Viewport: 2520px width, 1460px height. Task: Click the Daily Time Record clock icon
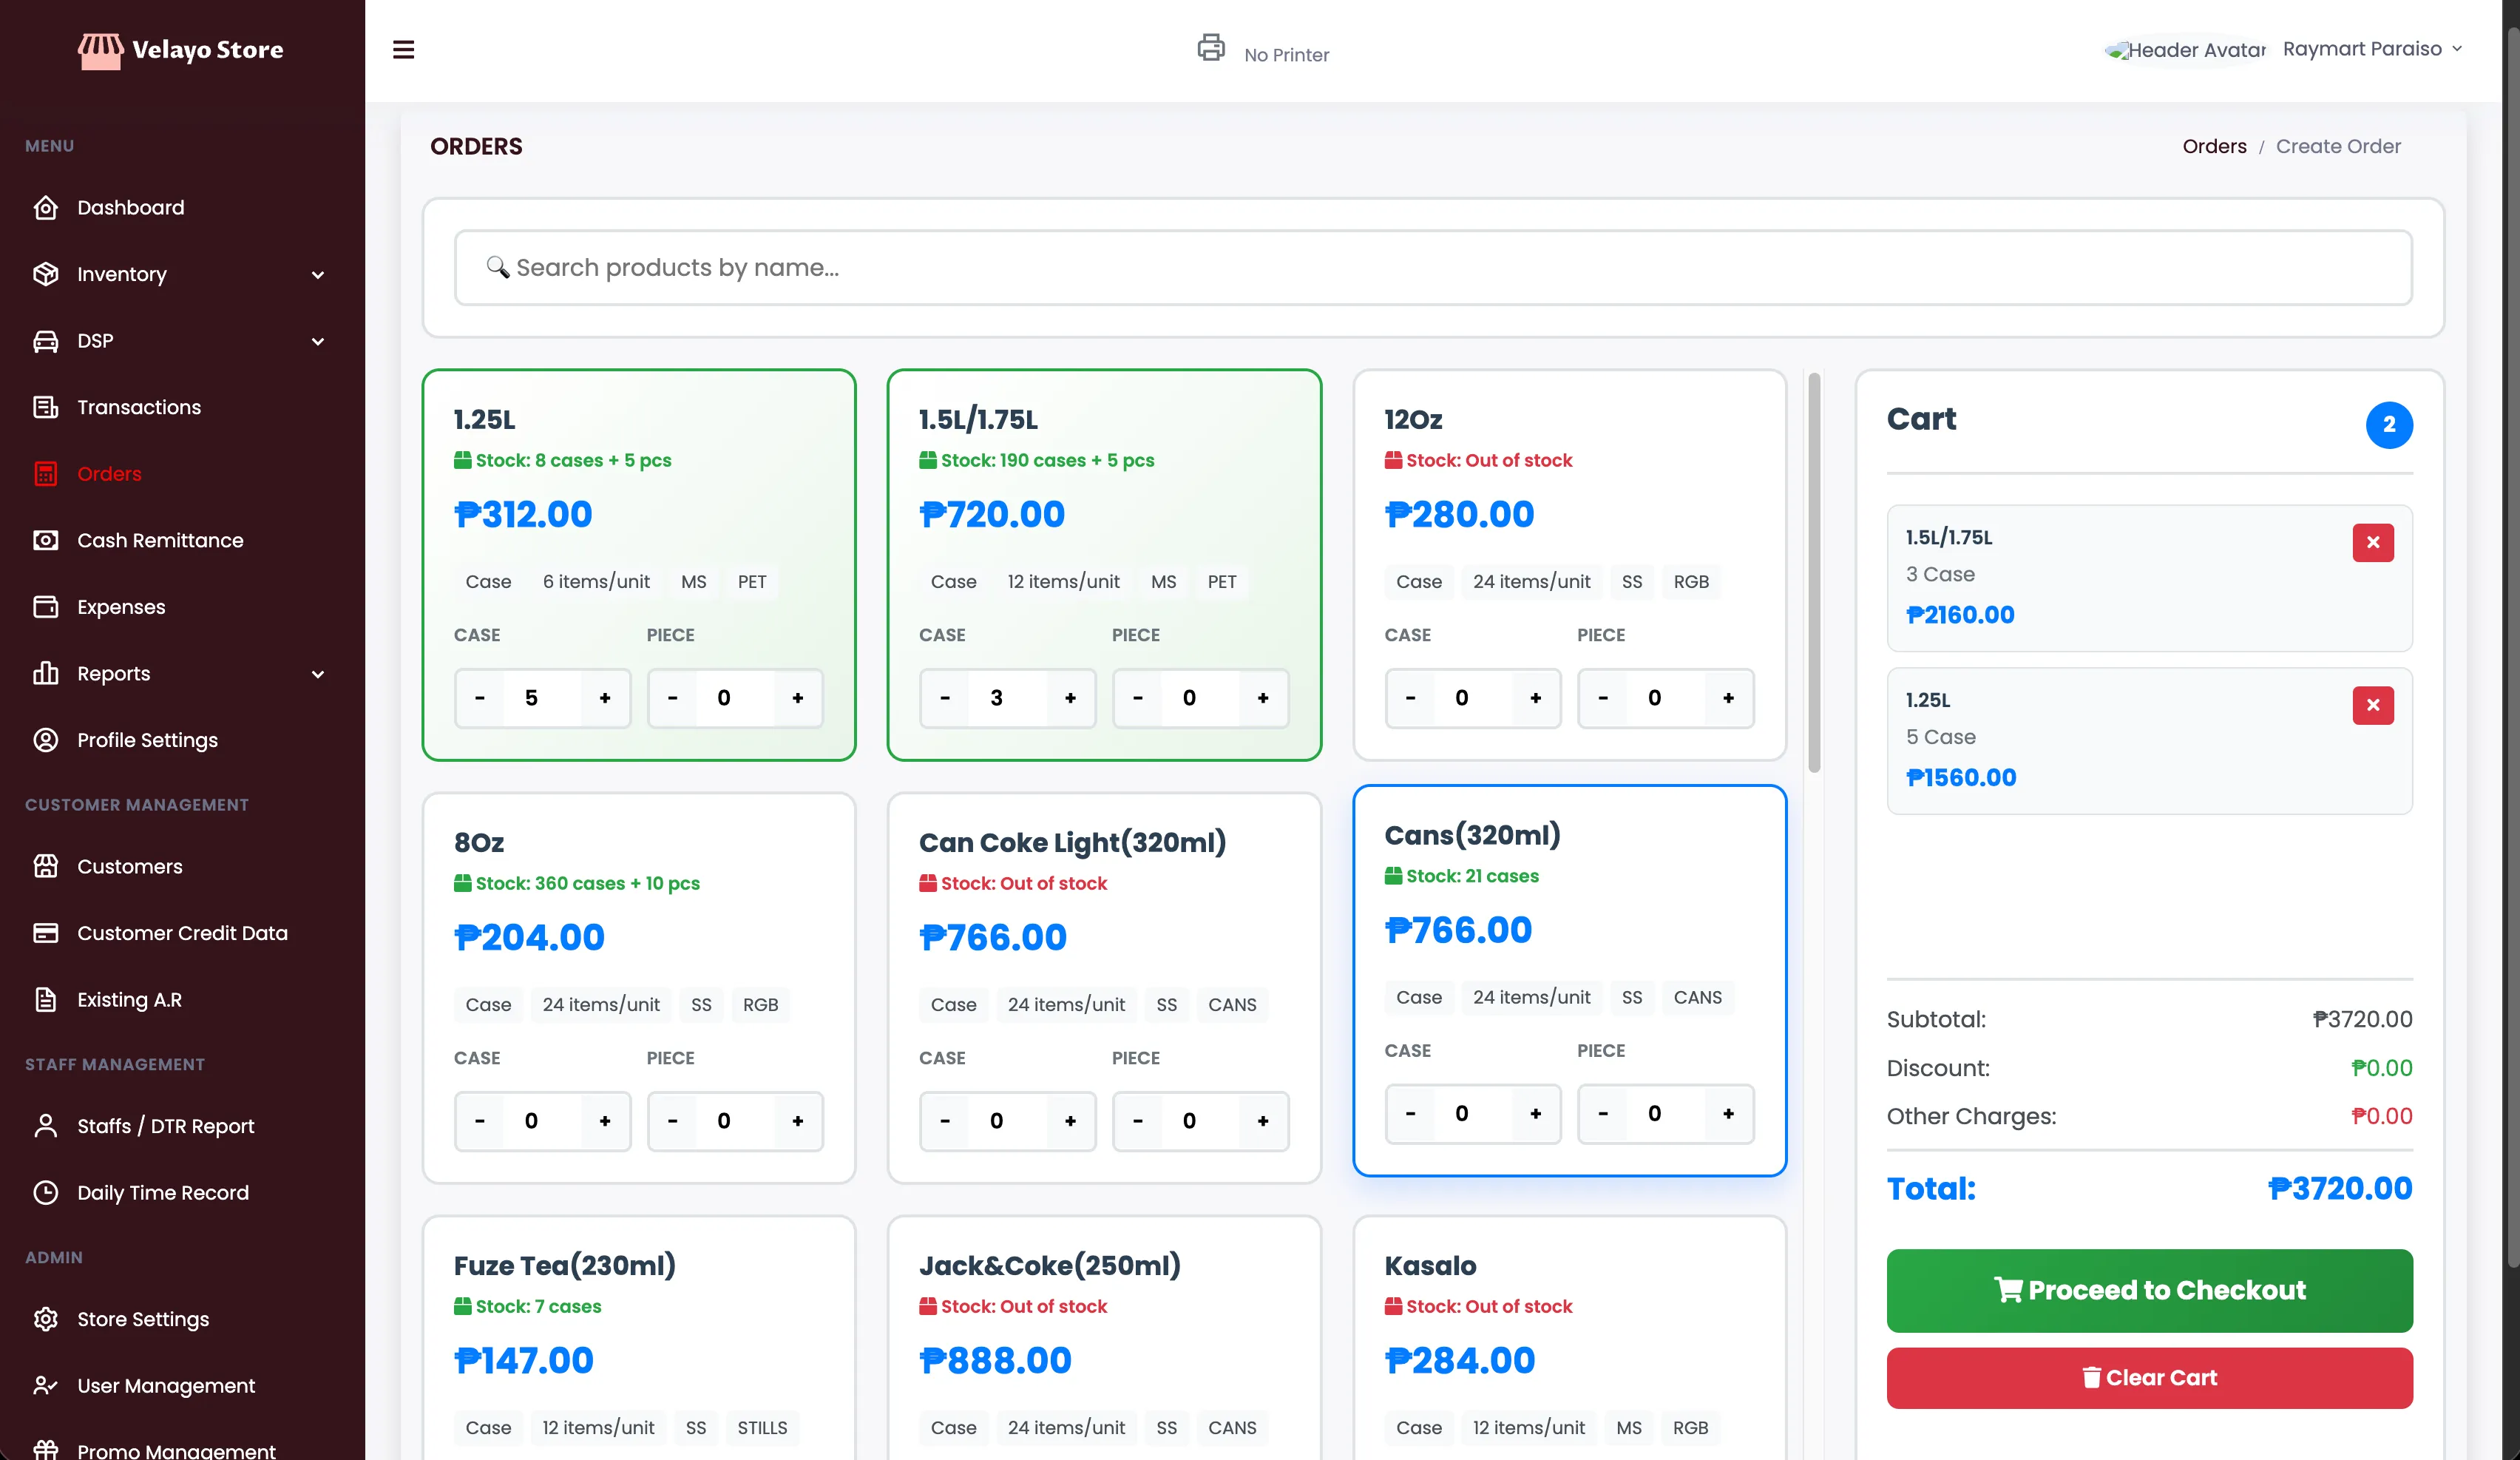coord(46,1193)
